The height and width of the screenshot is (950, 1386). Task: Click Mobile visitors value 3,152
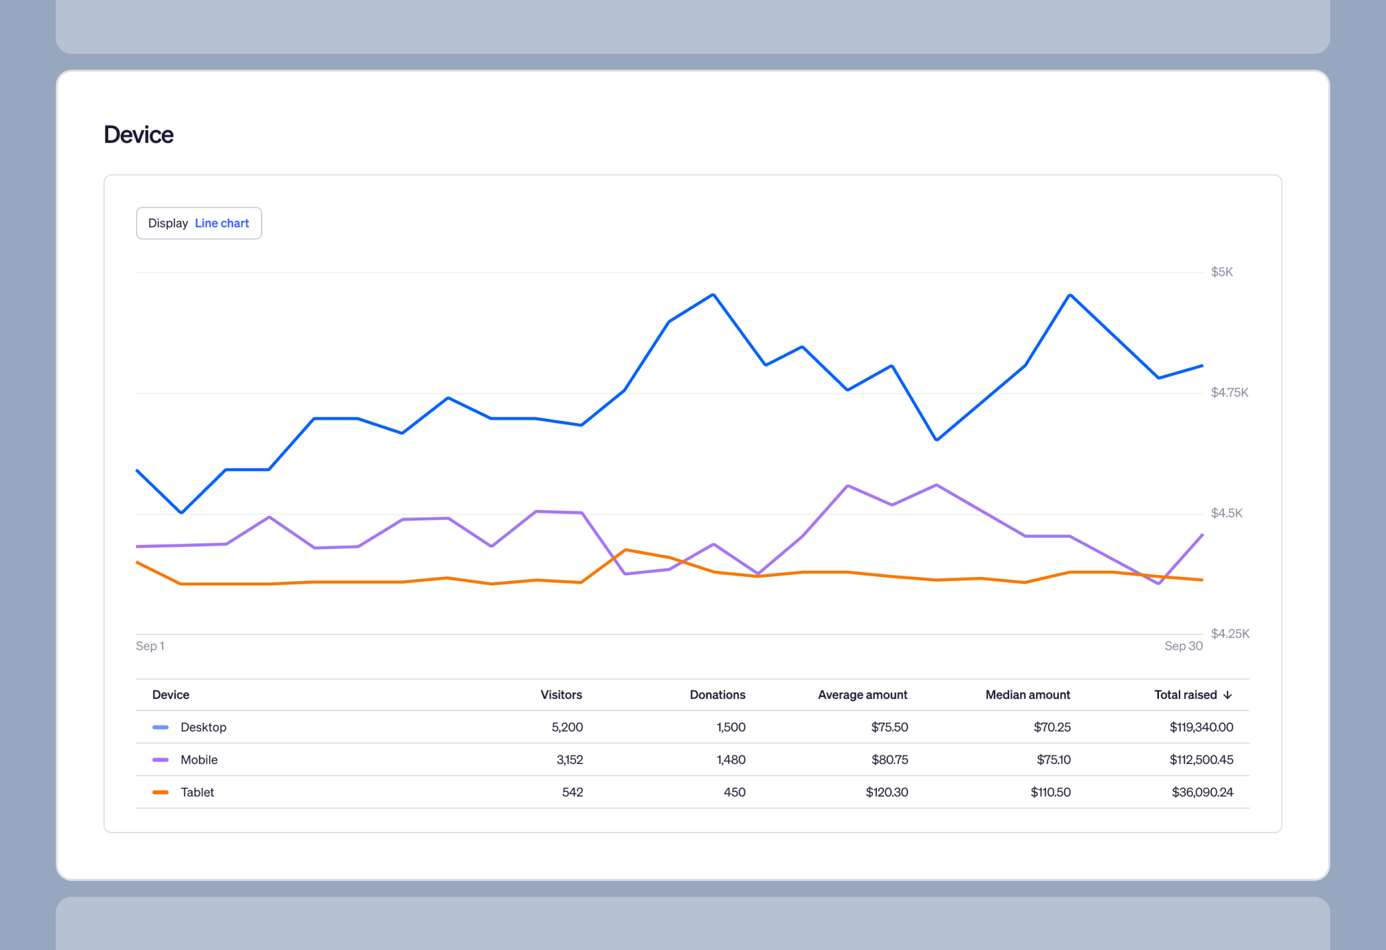coord(569,760)
